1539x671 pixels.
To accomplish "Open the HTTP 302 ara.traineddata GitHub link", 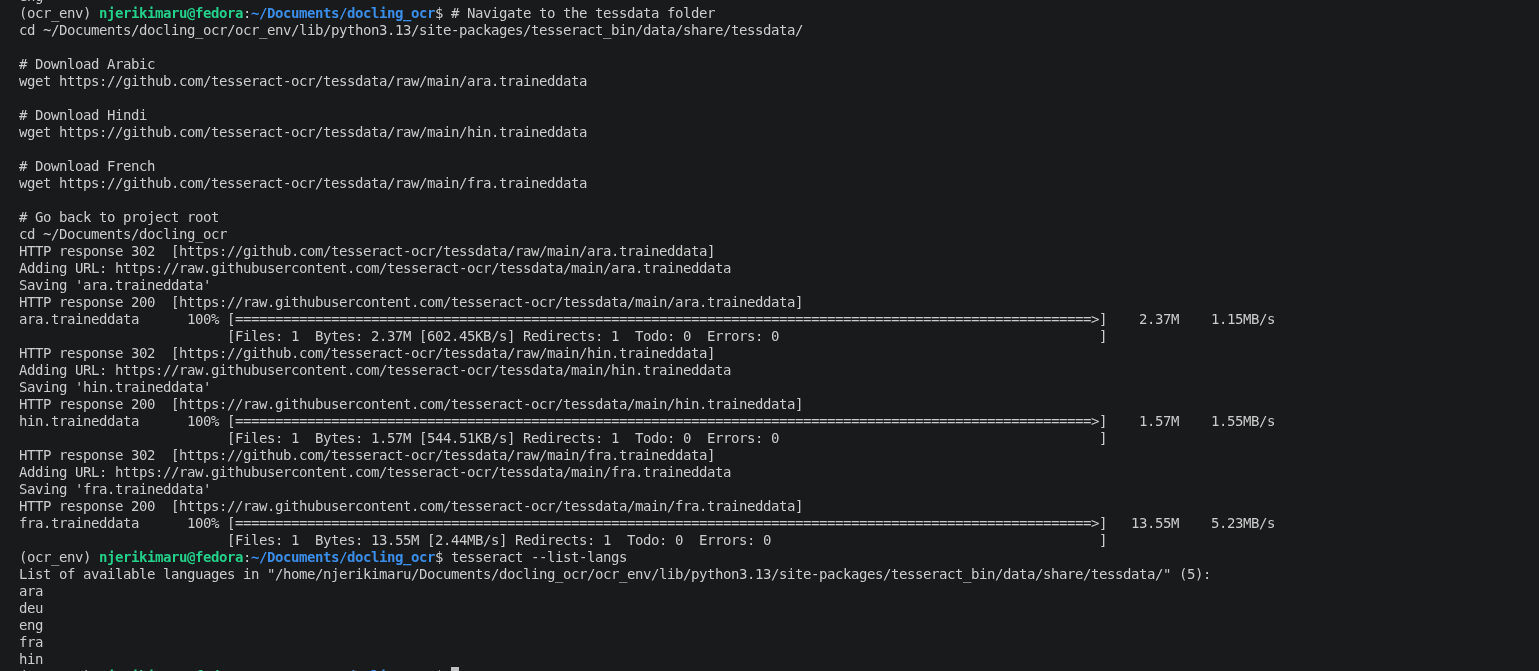I will click(443, 251).
